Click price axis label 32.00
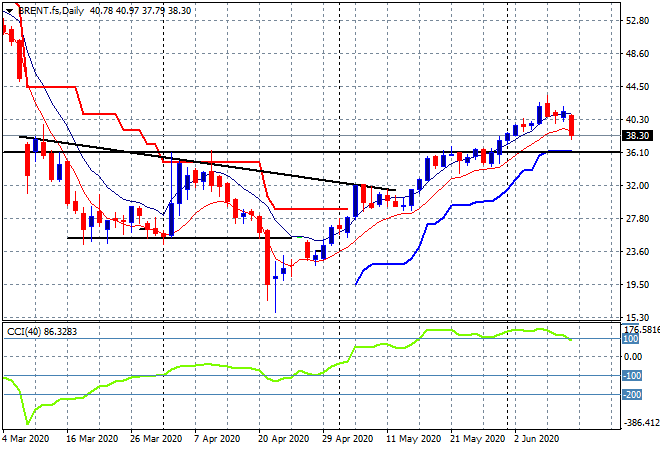Viewport: 660px width, 450px height. coord(637,185)
